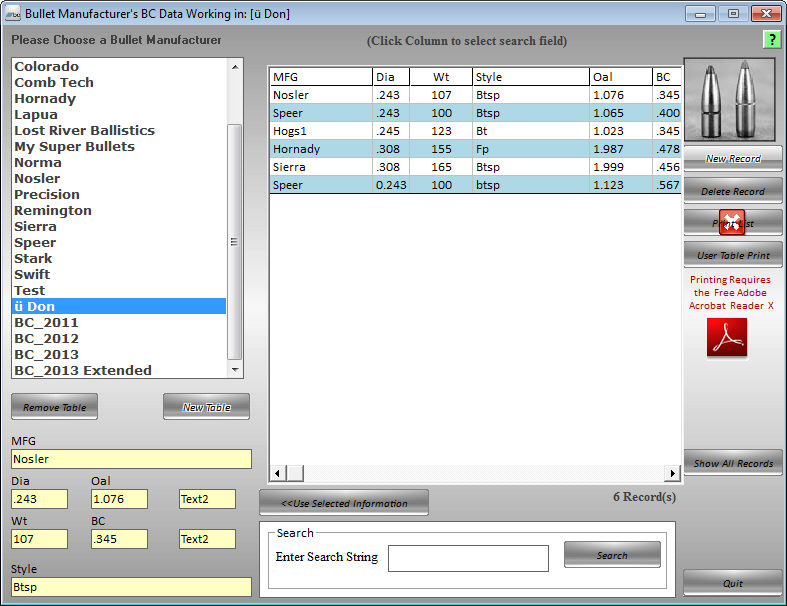Screen dimensions: 787x606
Task: Click the application icon in title bar
Action: pyautogui.click(x=13, y=13)
